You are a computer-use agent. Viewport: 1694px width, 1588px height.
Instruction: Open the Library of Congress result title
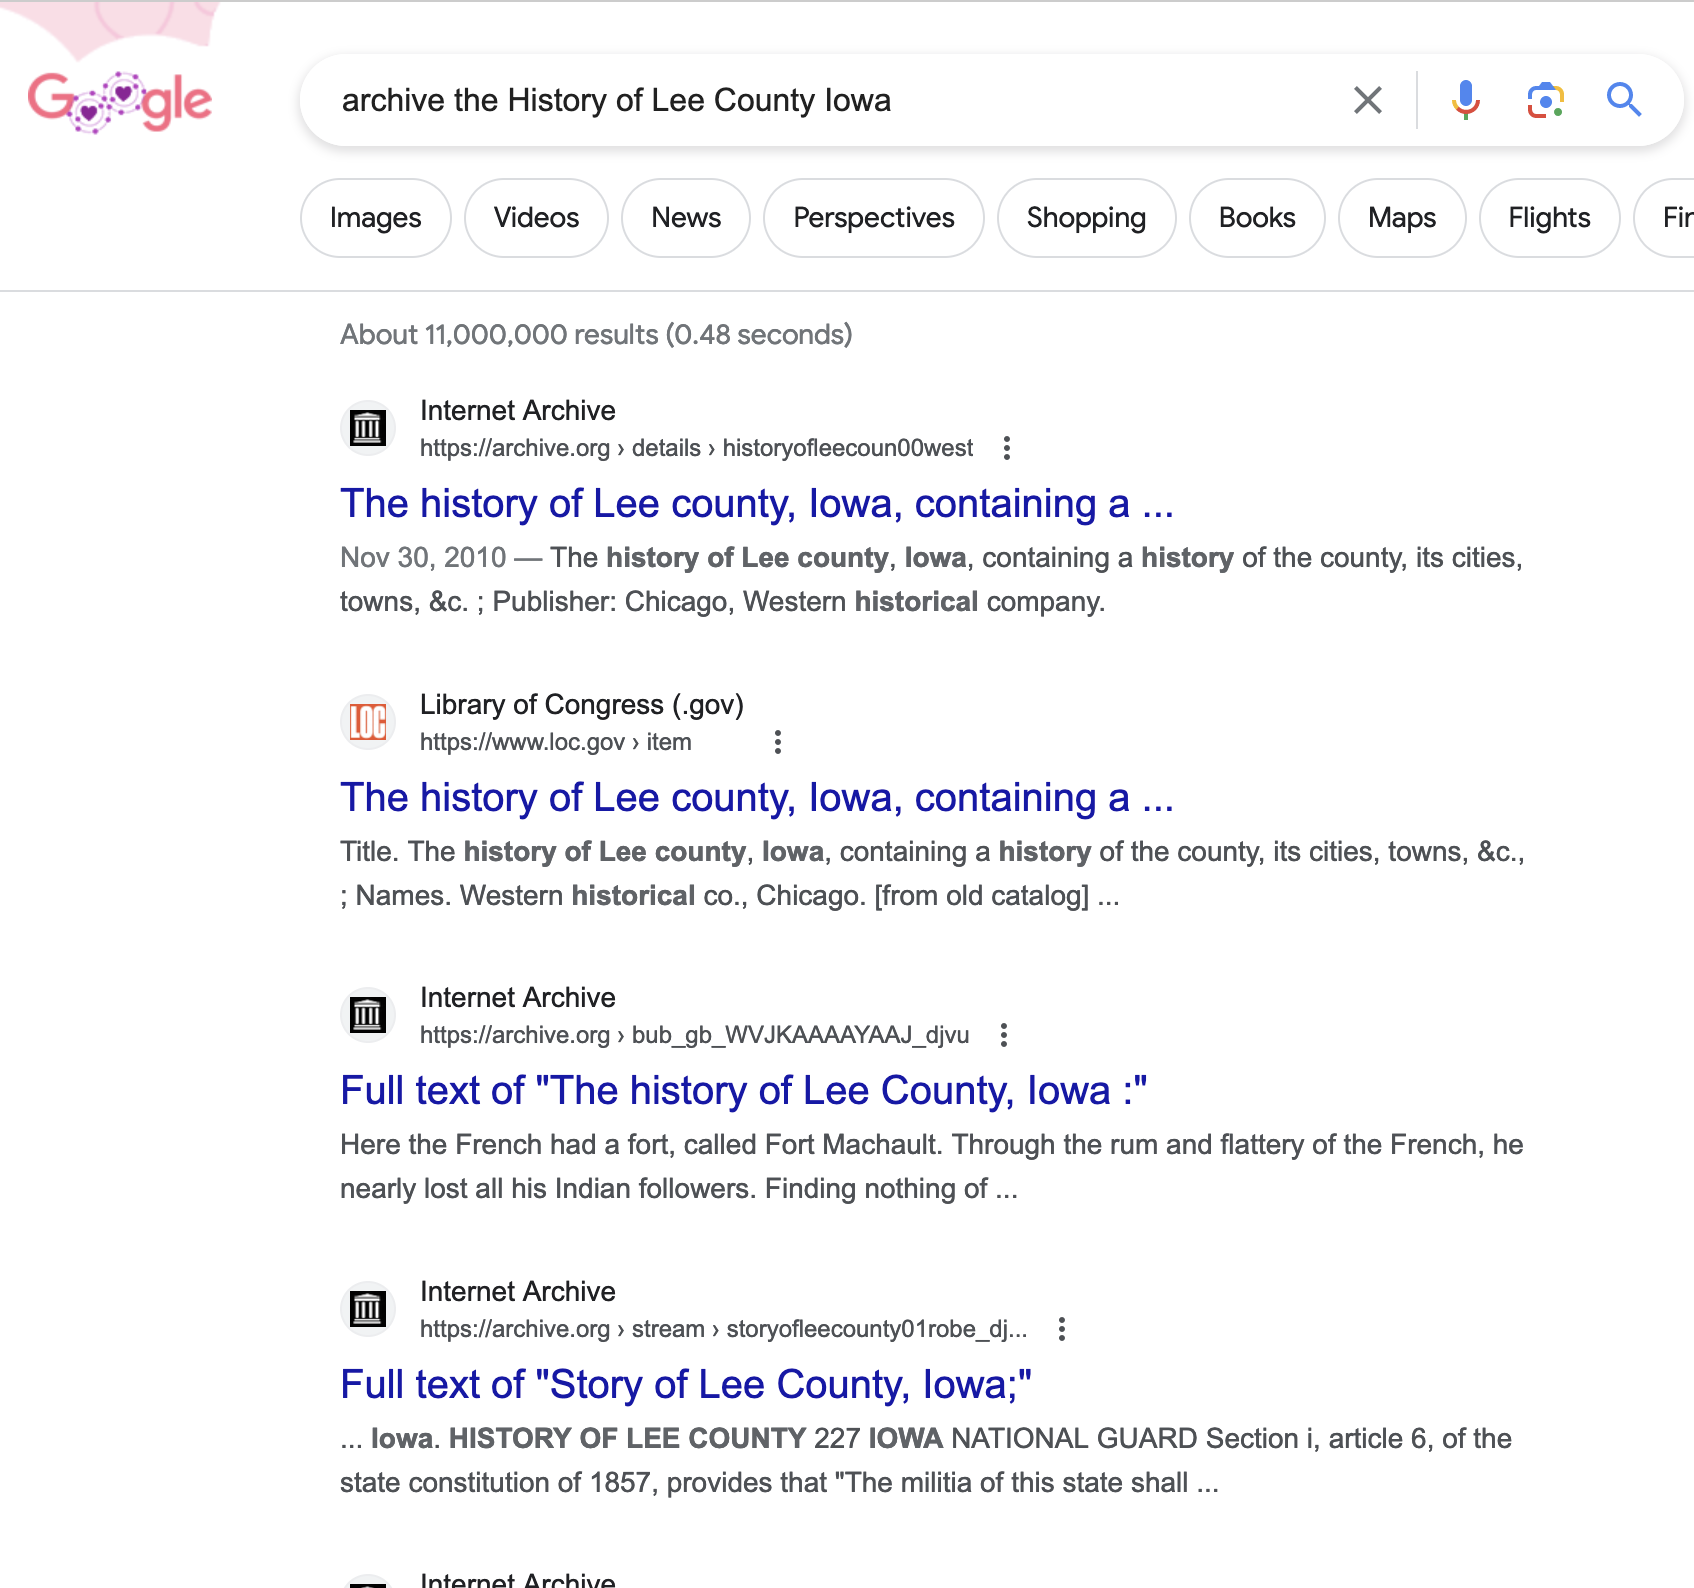pyautogui.click(x=756, y=798)
